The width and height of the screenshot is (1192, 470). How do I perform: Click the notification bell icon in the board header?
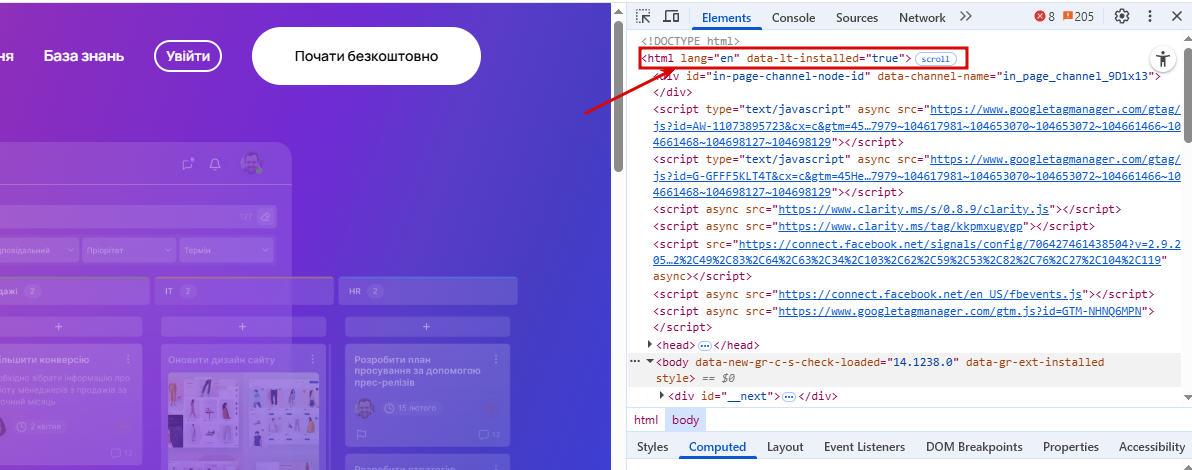[x=215, y=164]
